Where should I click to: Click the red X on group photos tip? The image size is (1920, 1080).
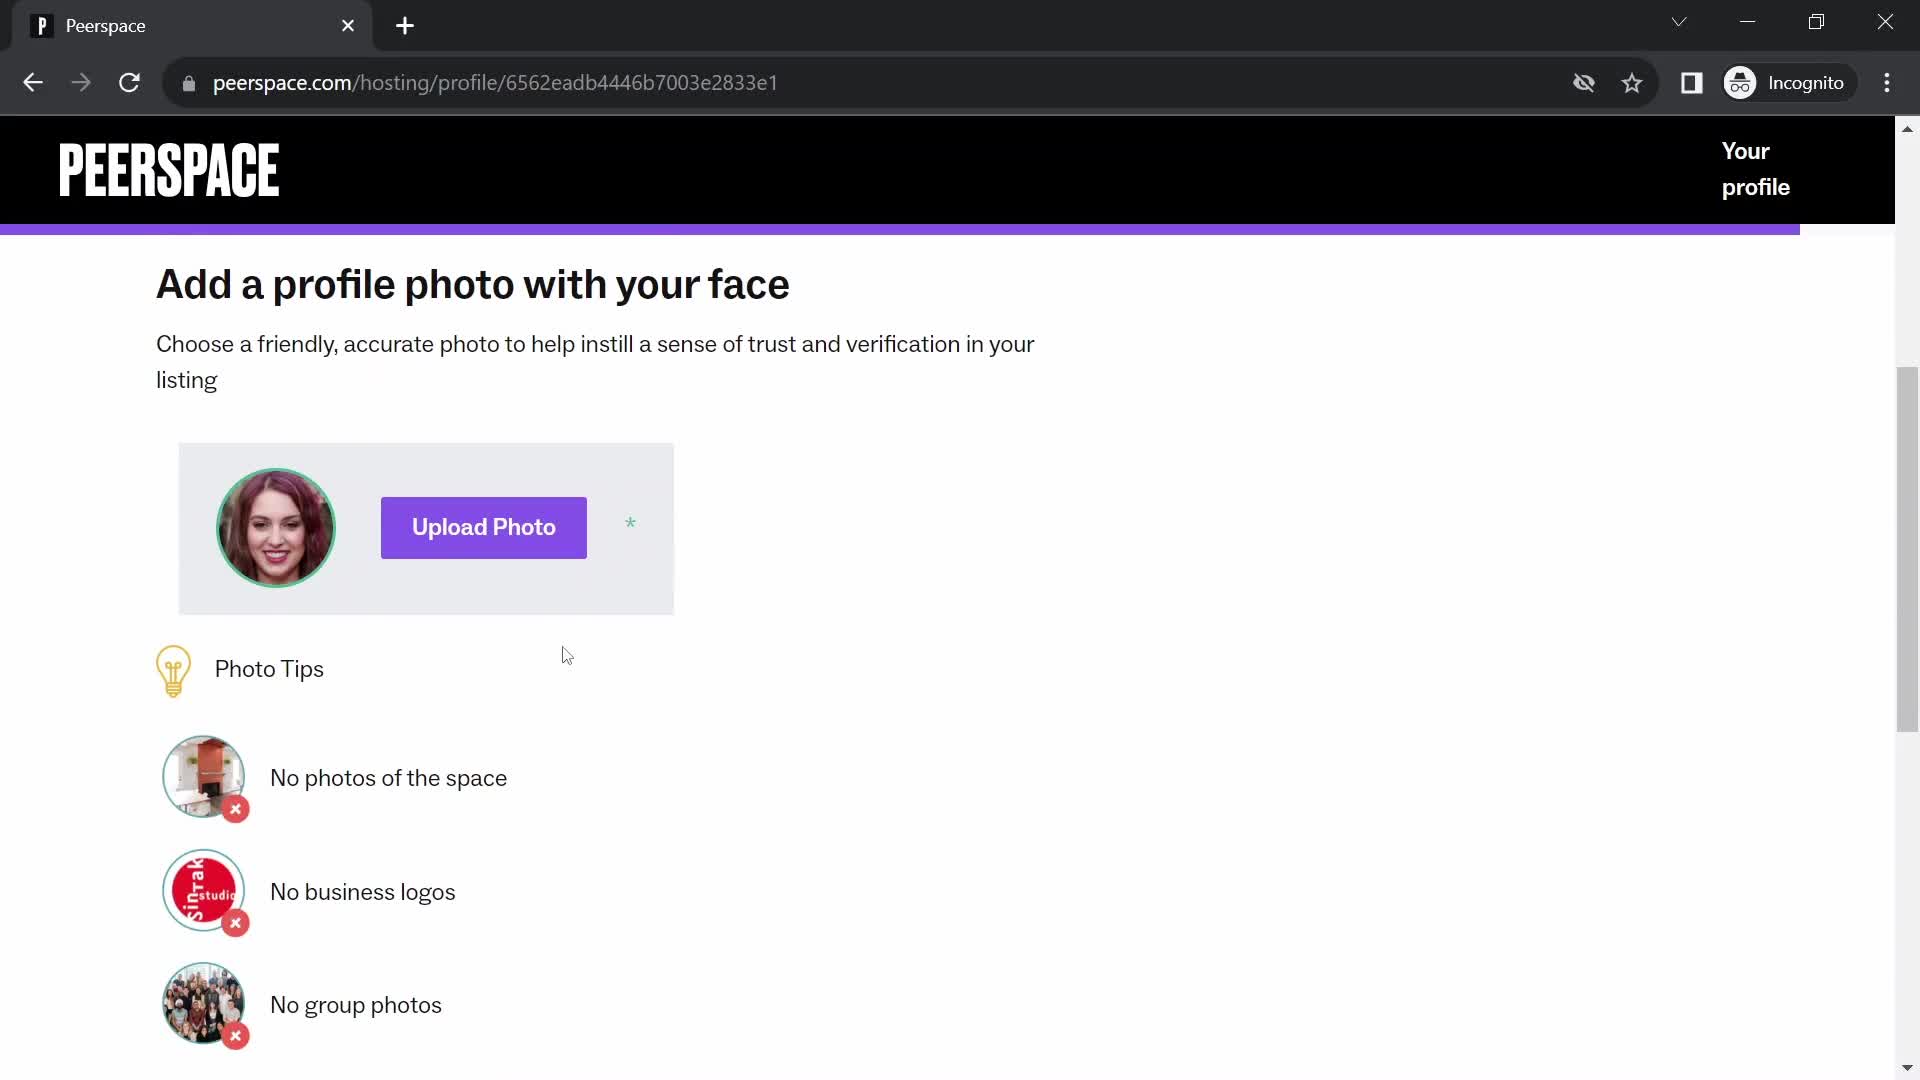click(235, 1035)
